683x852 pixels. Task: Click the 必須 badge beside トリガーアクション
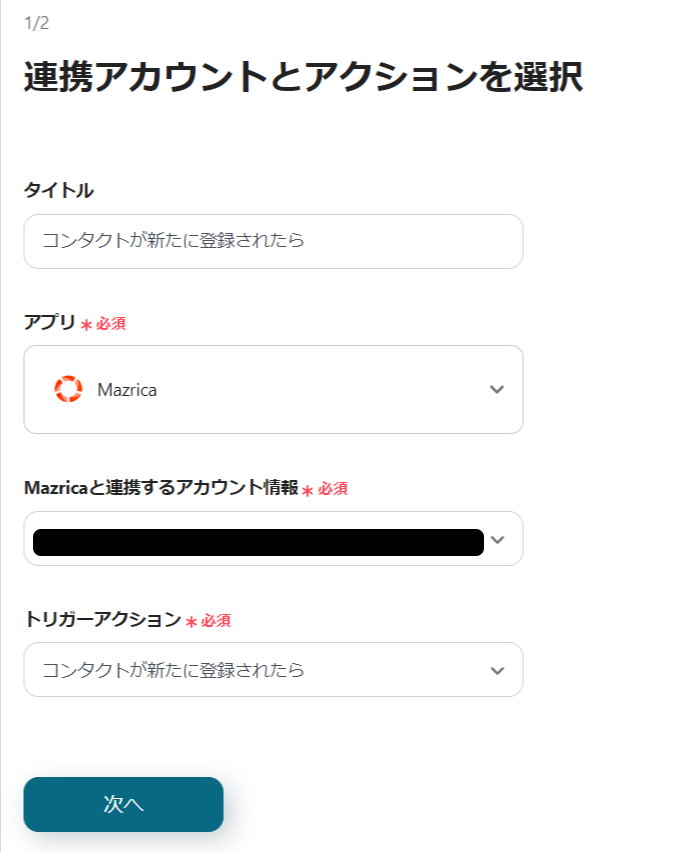pyautogui.click(x=216, y=620)
